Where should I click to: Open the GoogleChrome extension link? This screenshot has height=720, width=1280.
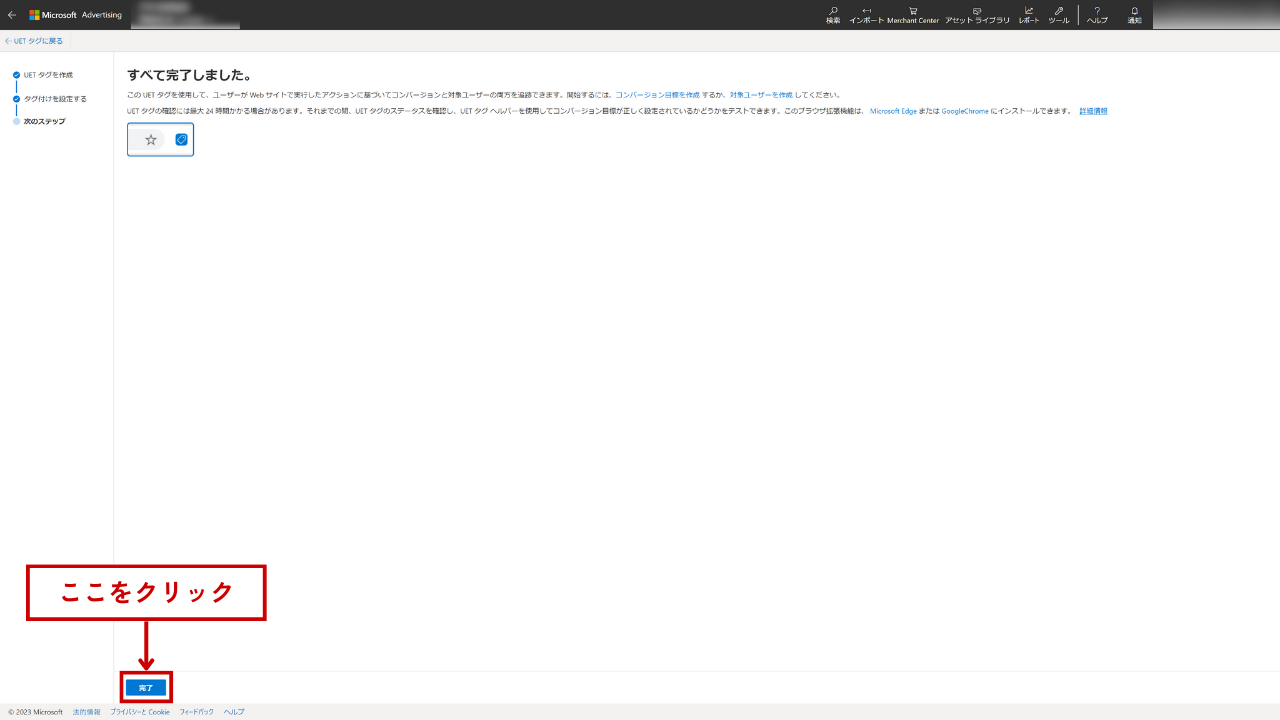click(x=965, y=111)
